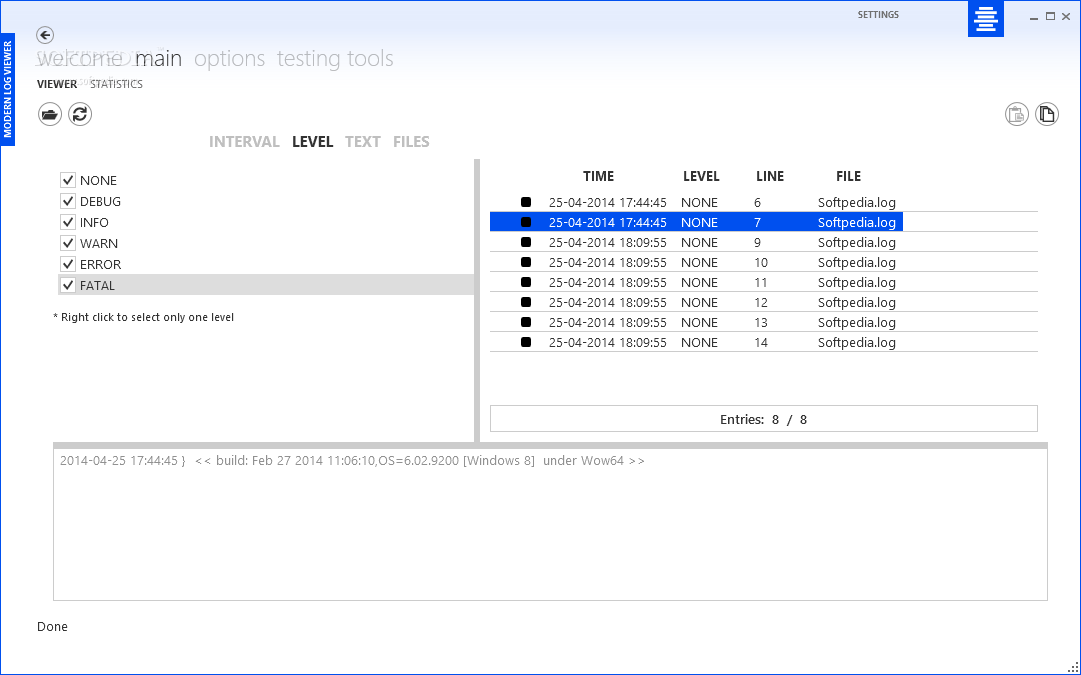The image size is (1081, 675).
Task: Switch to the STATISTICS sub-tab
Action: coord(117,84)
